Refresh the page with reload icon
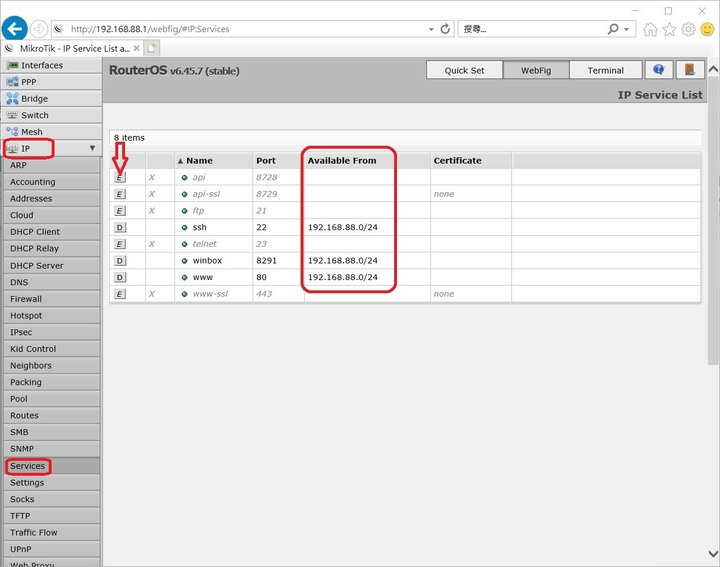 click(x=445, y=29)
